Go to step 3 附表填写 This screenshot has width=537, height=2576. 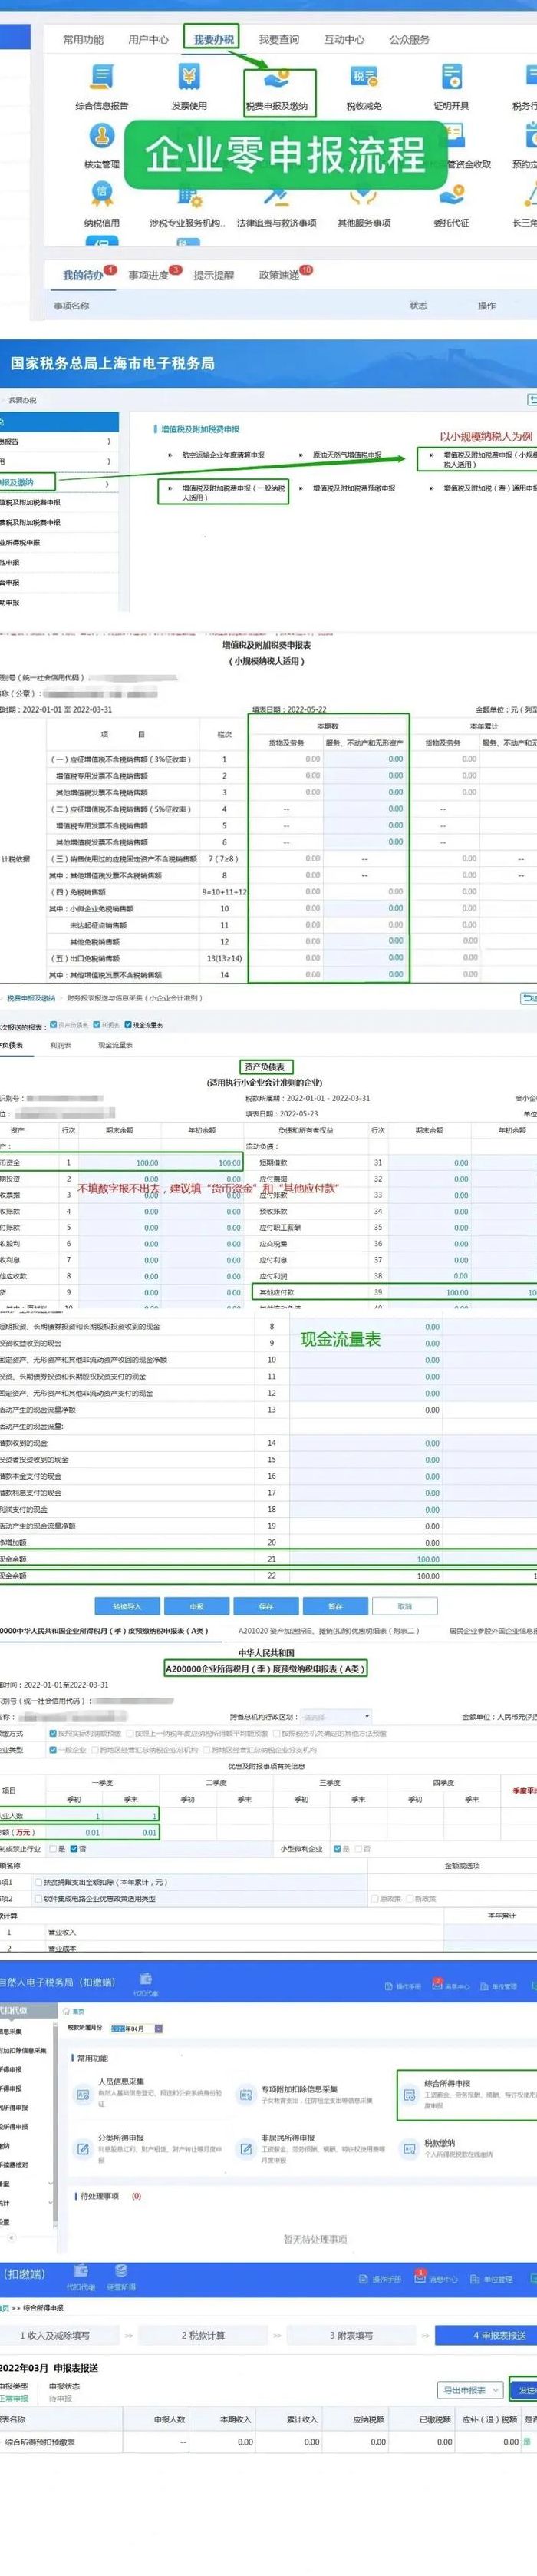[351, 2335]
